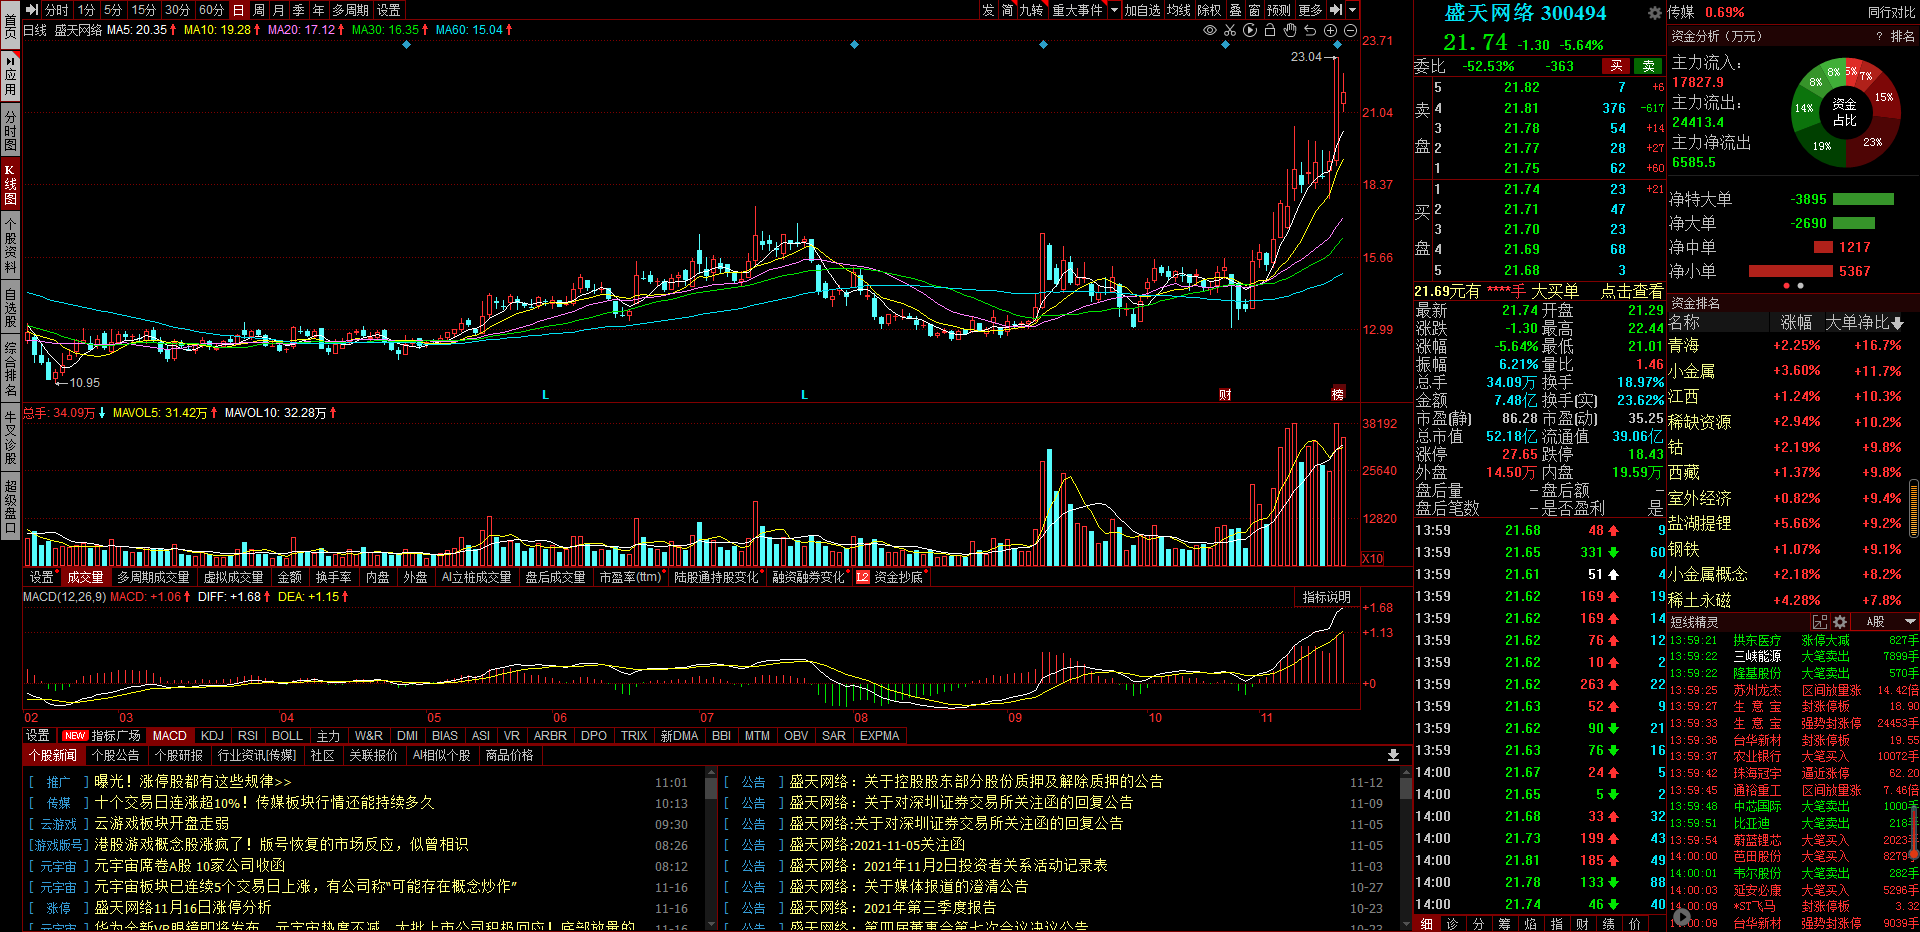Toggle the 均线 moving average display
This screenshot has height=932, width=1920.
[x=1179, y=10]
